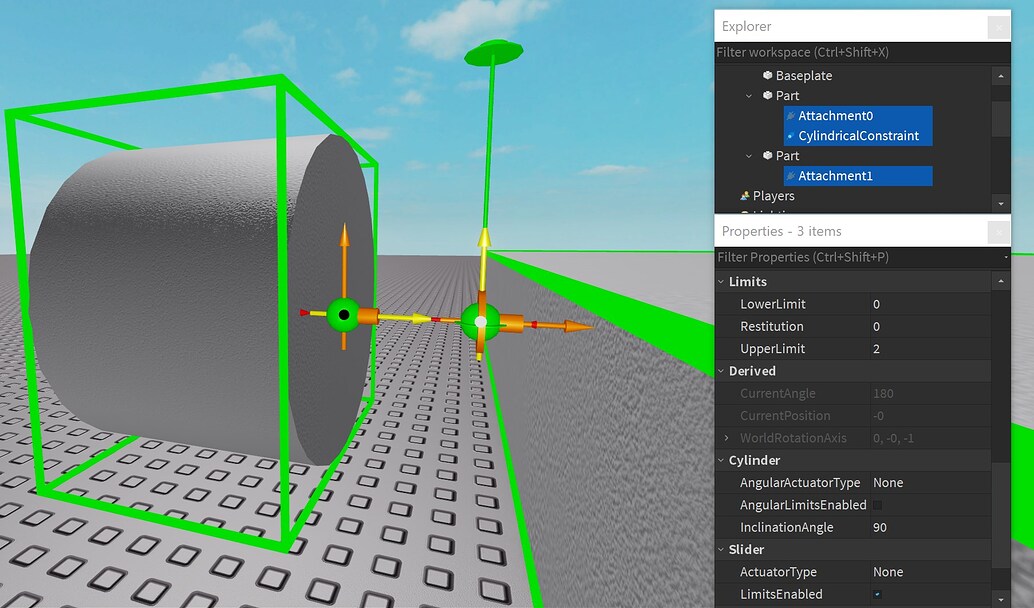The image size is (1034, 608).
Task: Close the Explorer panel
Action: [998, 28]
